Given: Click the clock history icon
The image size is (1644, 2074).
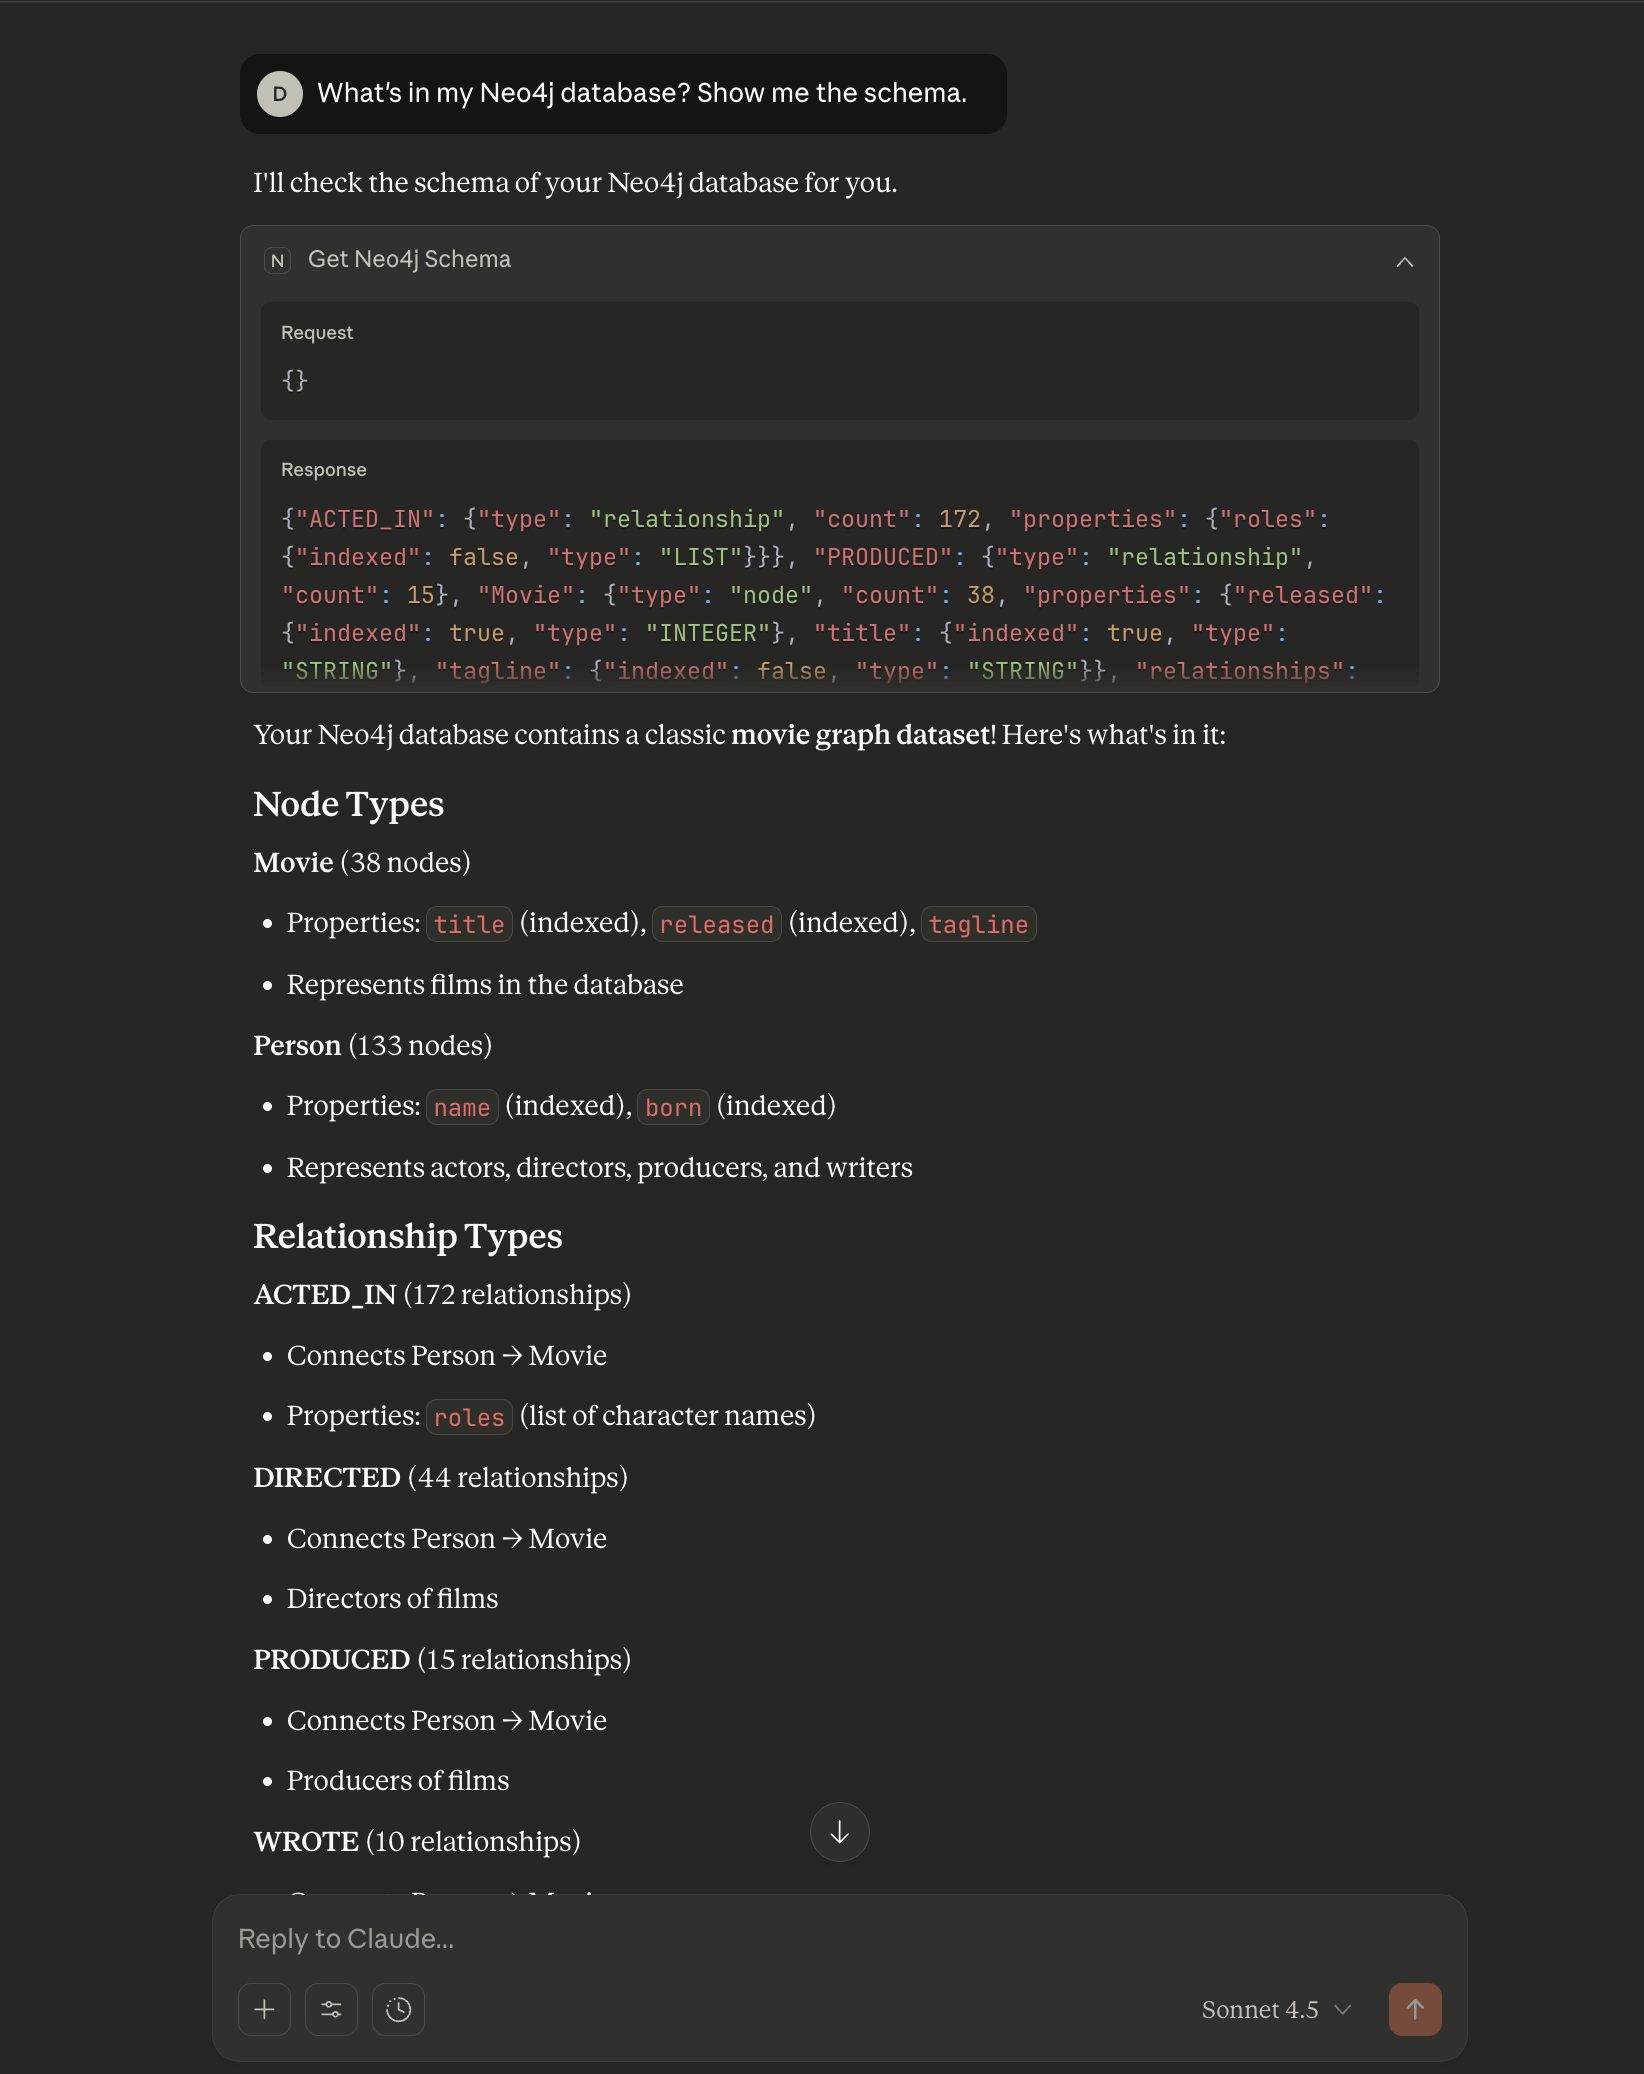Looking at the screenshot, I should click(x=398, y=2009).
